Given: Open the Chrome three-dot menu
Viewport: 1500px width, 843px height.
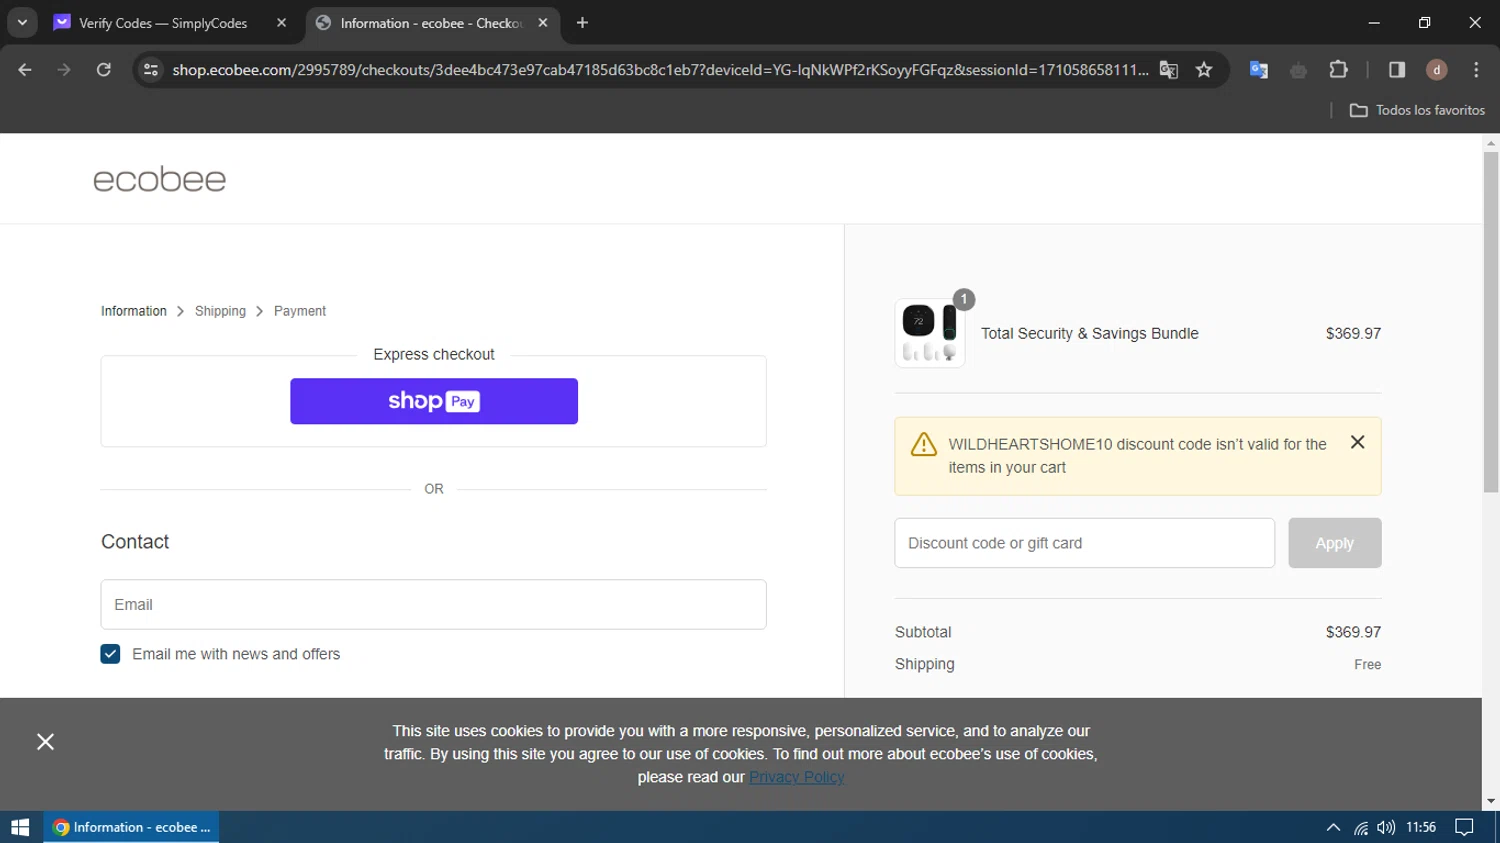Looking at the screenshot, I should (x=1476, y=70).
